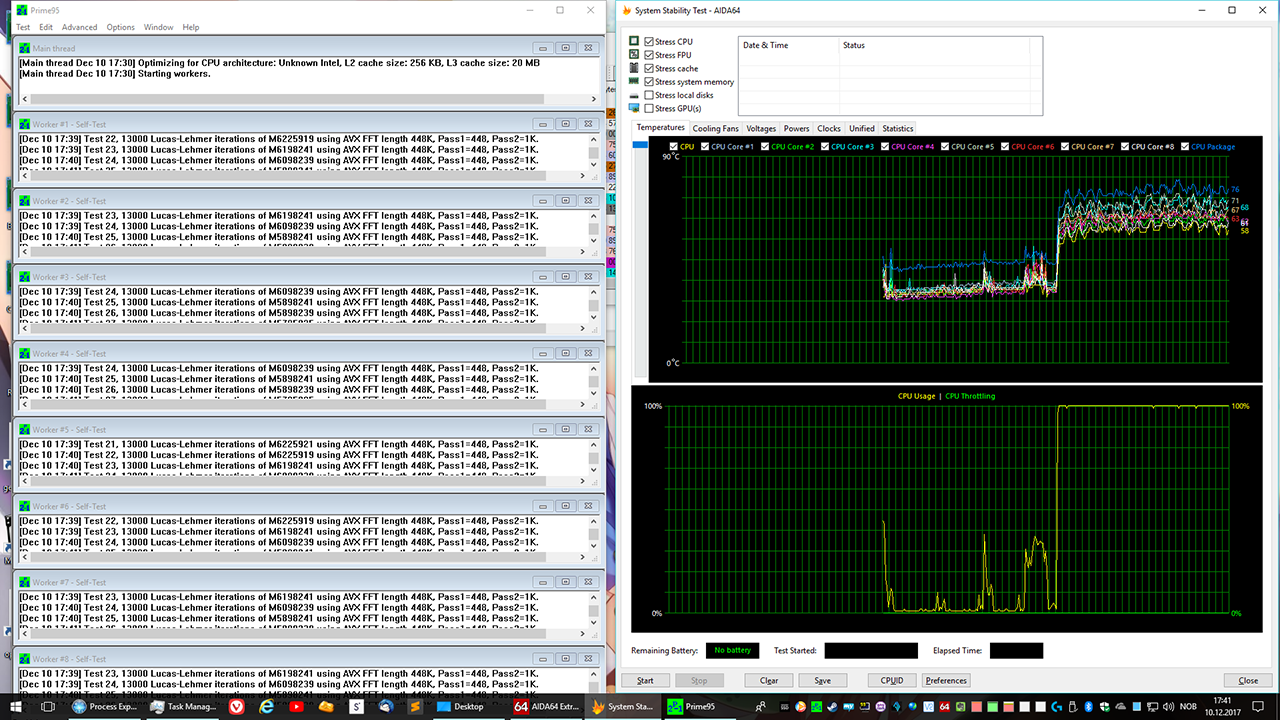This screenshot has height=720, width=1280.
Task: Click the Start button in AIDA64
Action: 645,680
